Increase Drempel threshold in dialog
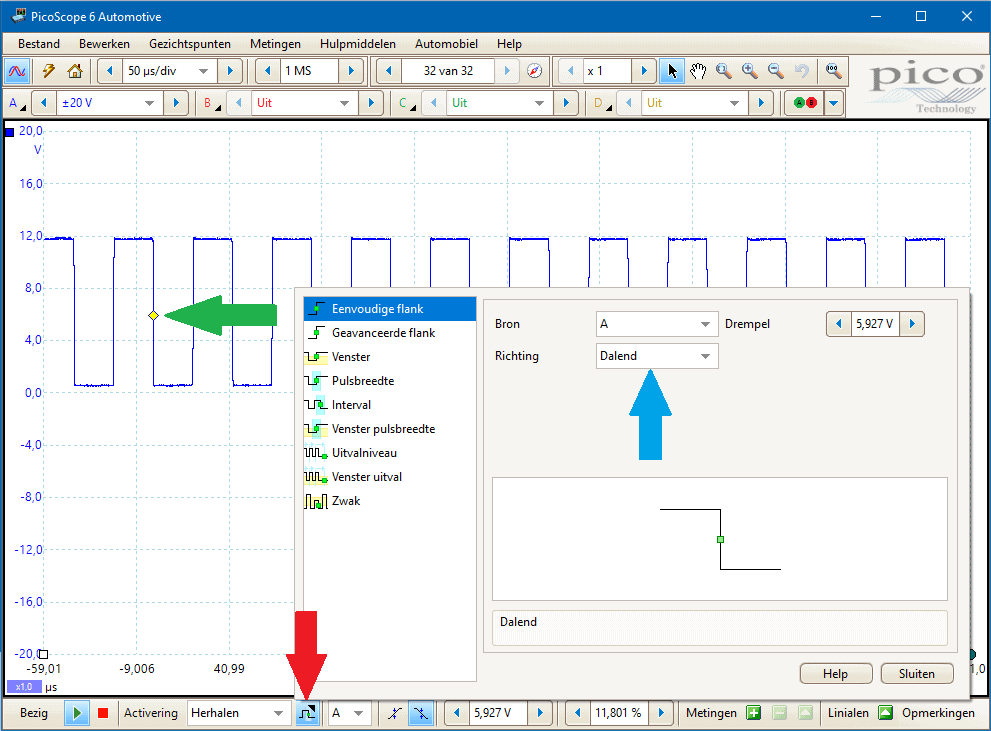 [x=912, y=324]
